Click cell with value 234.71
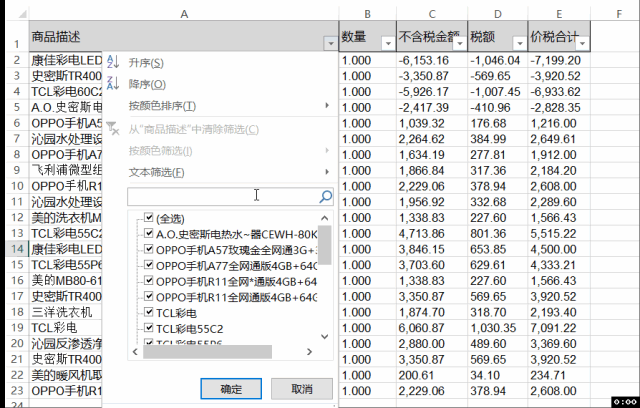This screenshot has width=640, height=408. click(x=559, y=375)
